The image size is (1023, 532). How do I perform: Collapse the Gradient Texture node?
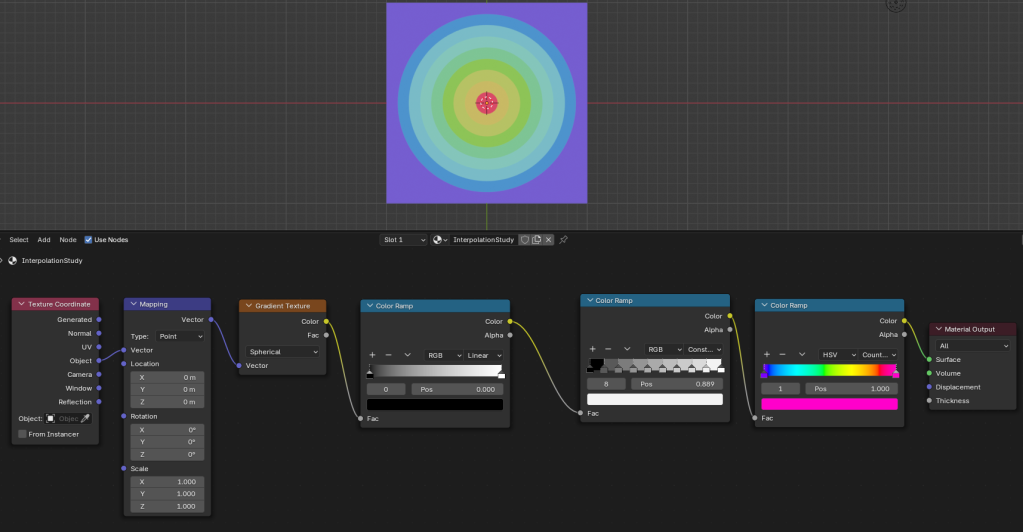[248, 306]
